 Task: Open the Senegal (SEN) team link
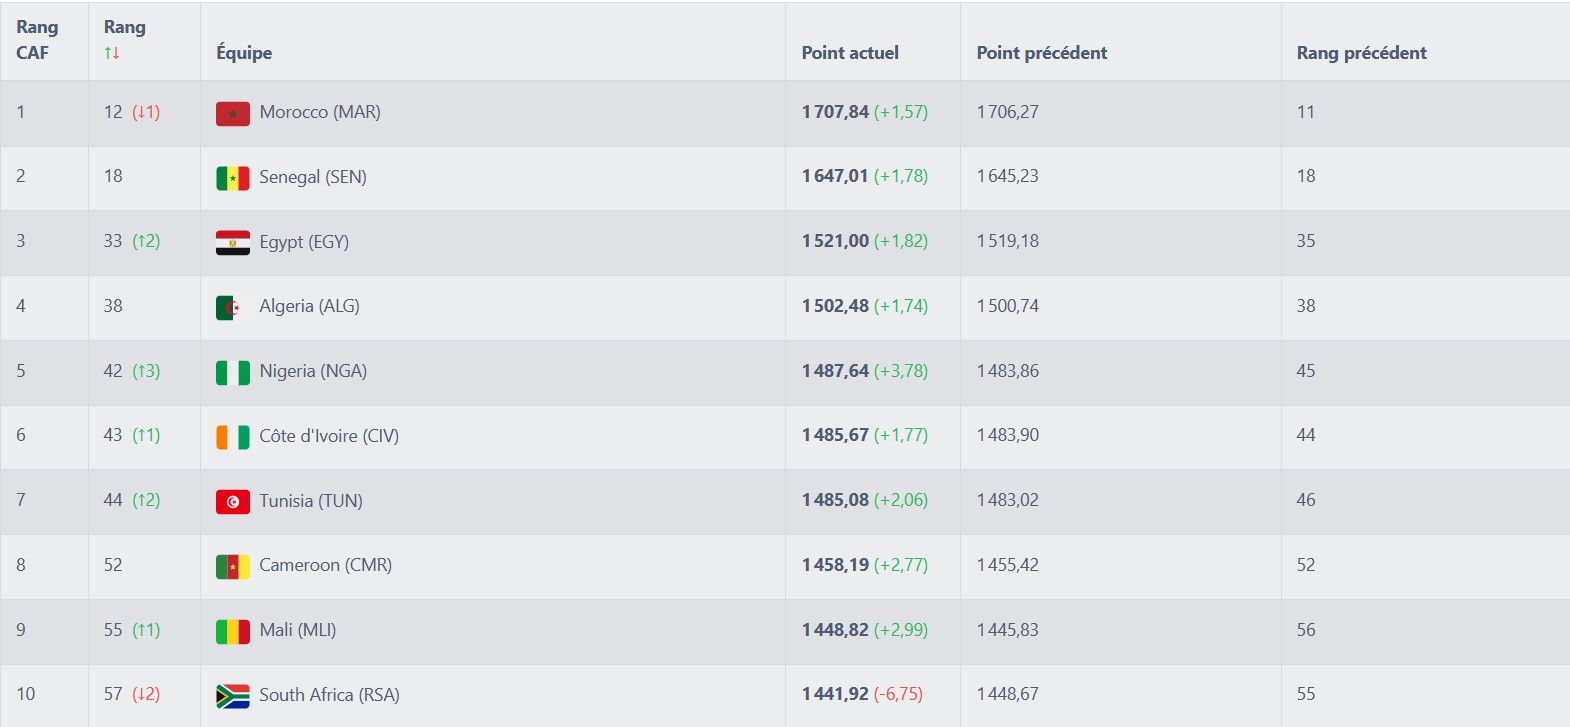313,177
